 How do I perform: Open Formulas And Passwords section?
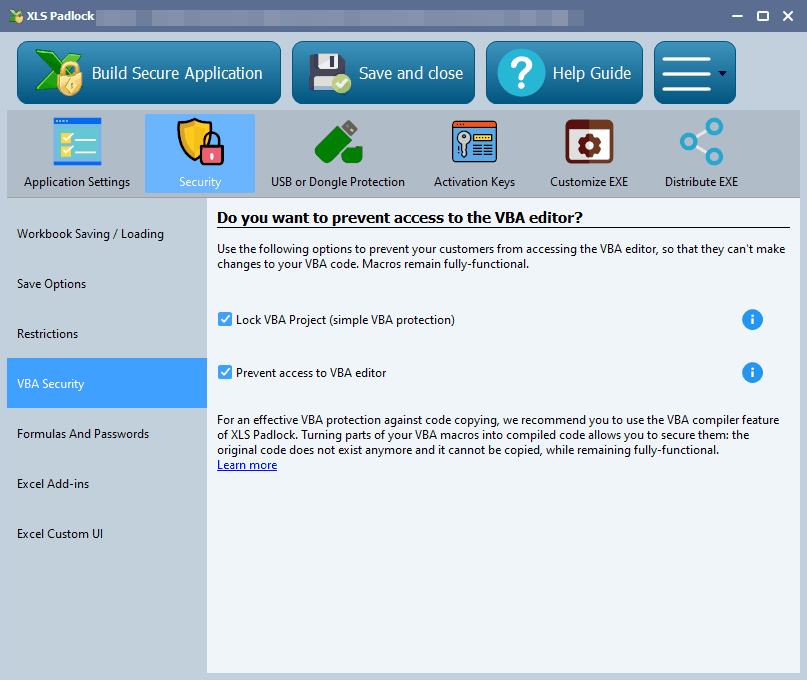(83, 434)
